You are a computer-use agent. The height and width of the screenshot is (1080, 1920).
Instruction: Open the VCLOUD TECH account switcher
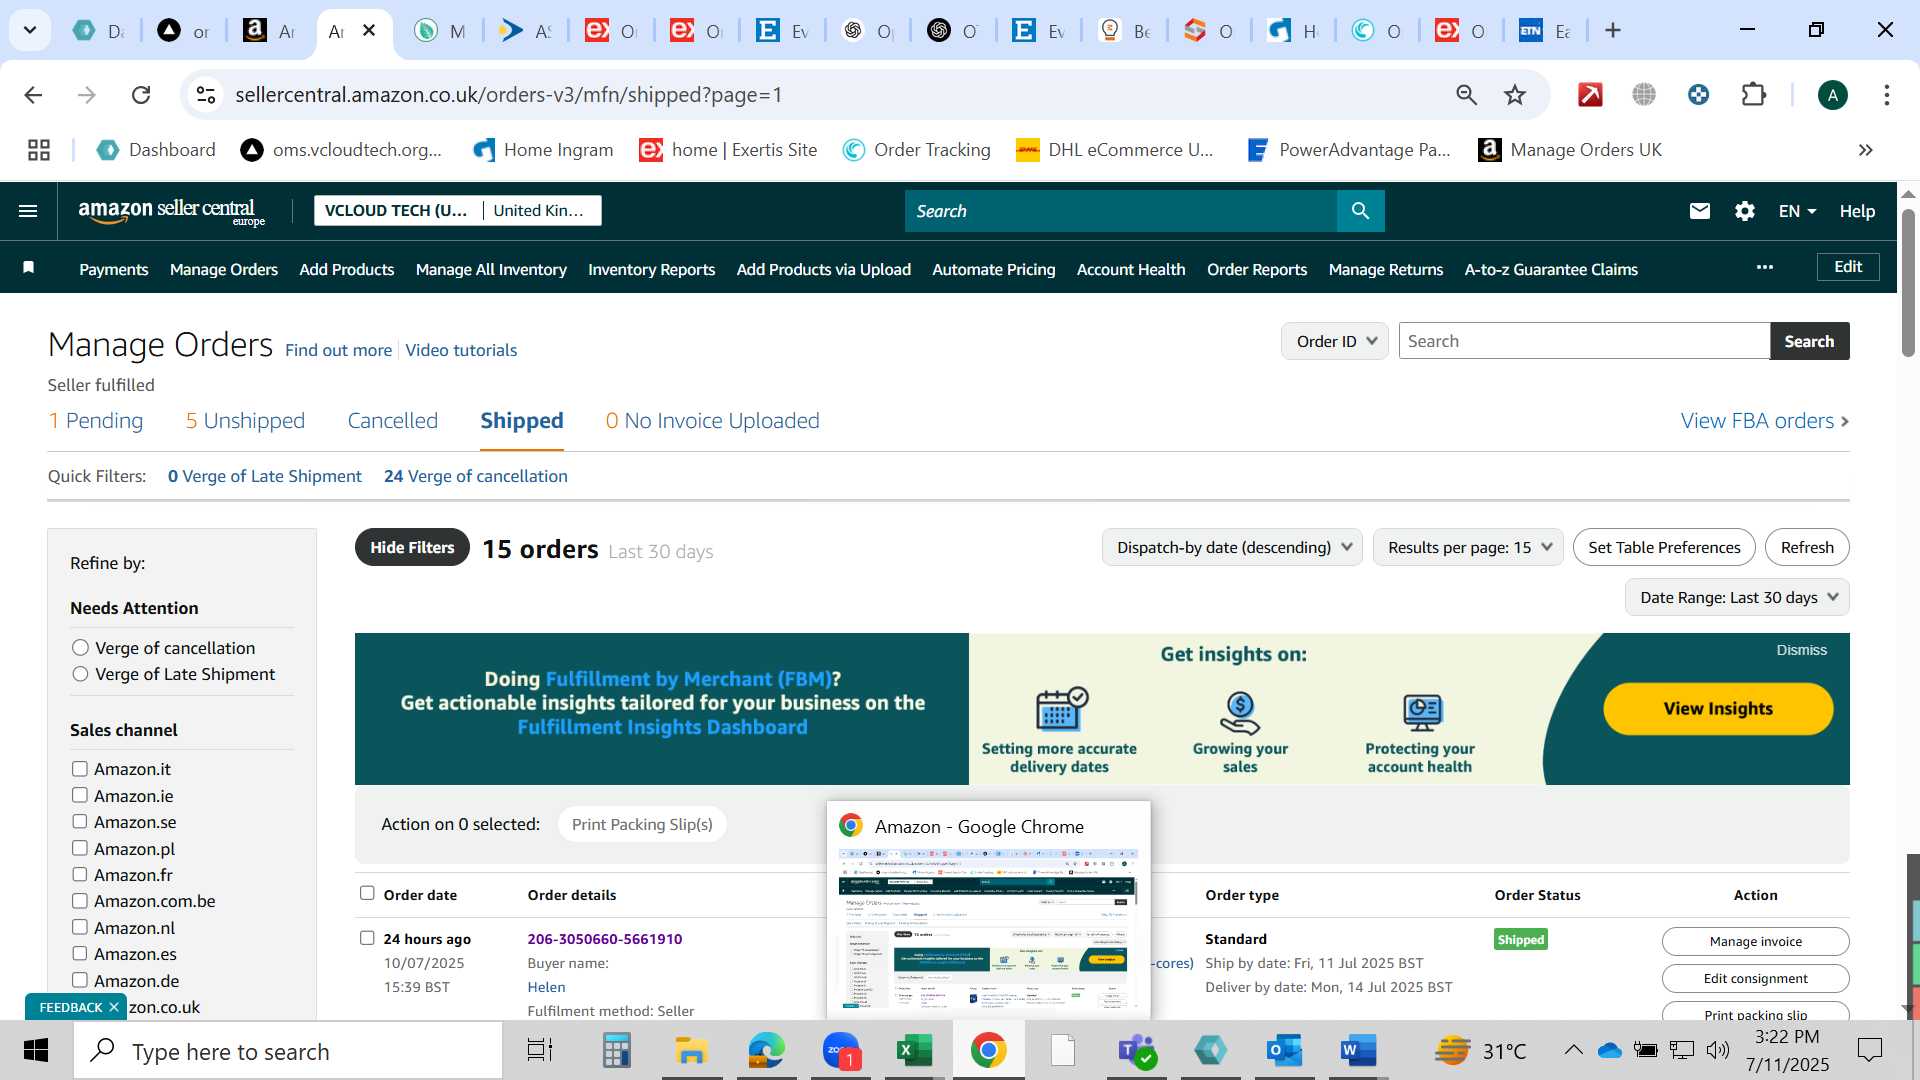coord(458,210)
